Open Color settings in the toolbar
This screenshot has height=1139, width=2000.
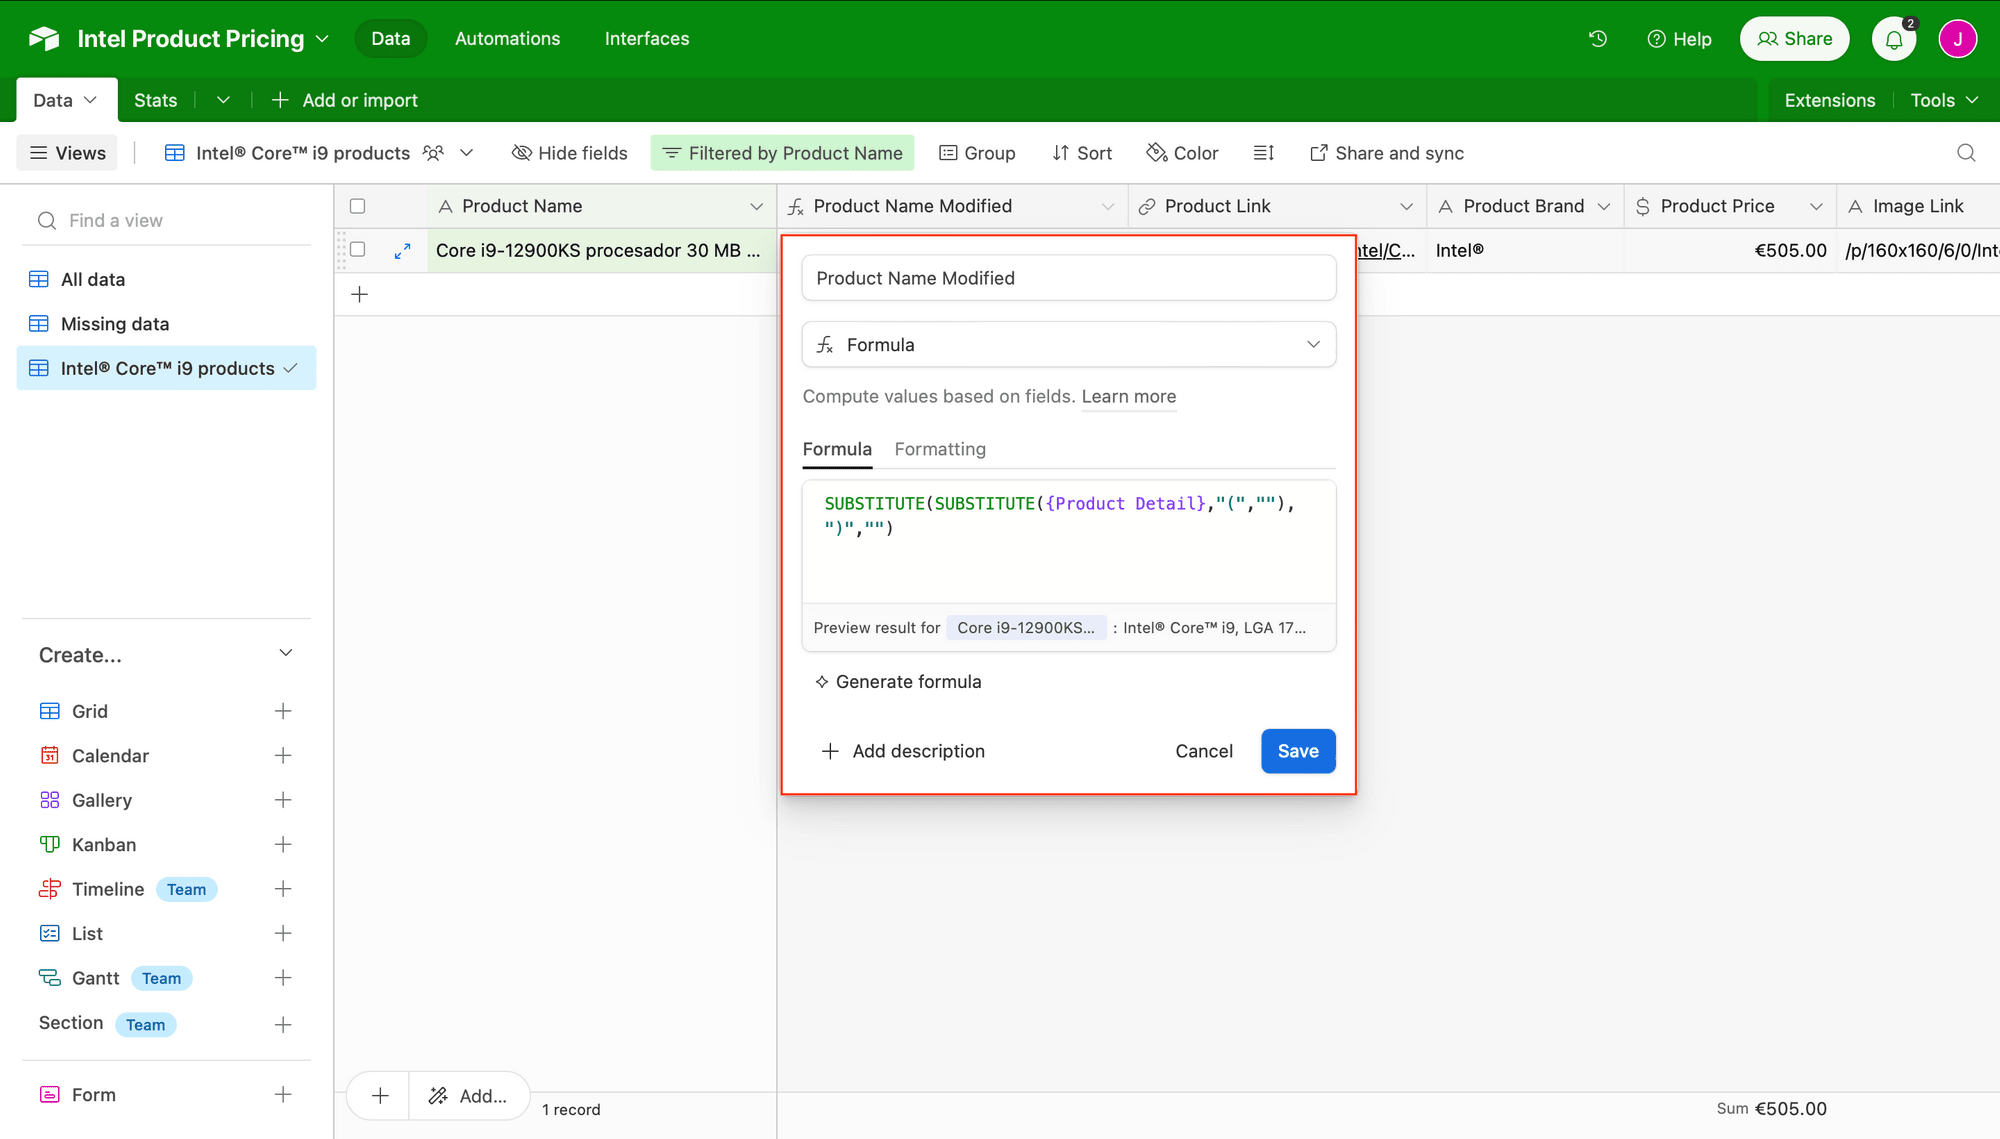click(1182, 152)
